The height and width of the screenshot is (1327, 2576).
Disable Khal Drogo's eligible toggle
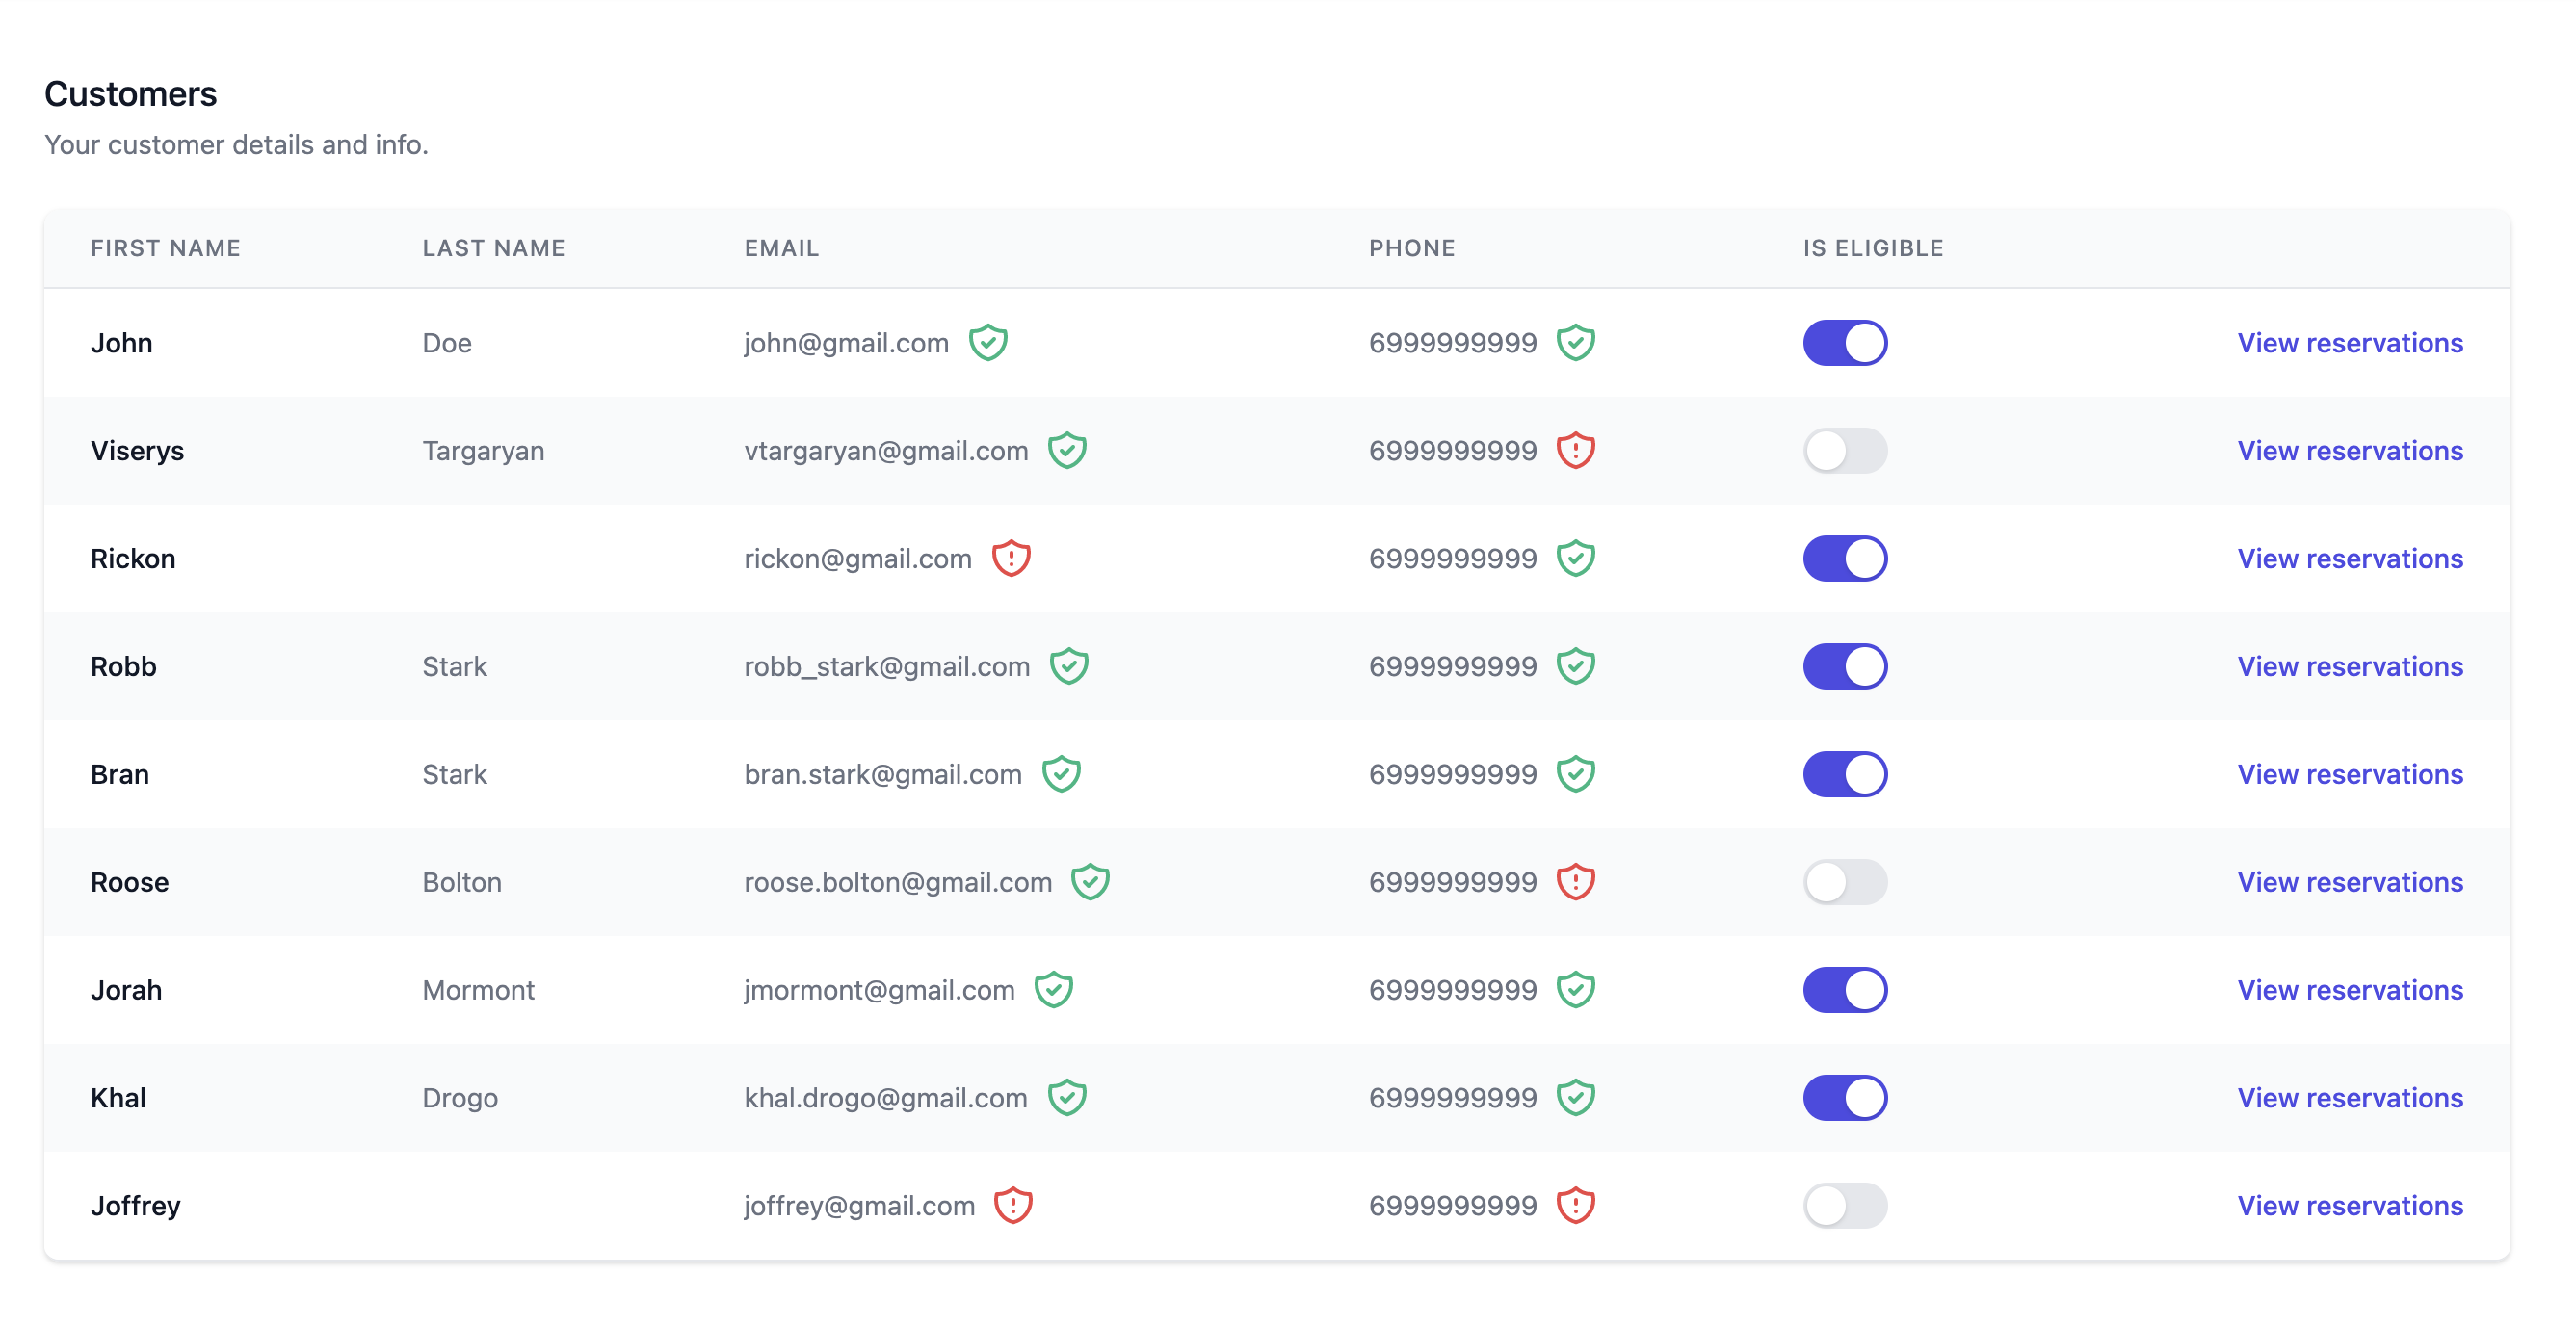[x=1845, y=1099]
